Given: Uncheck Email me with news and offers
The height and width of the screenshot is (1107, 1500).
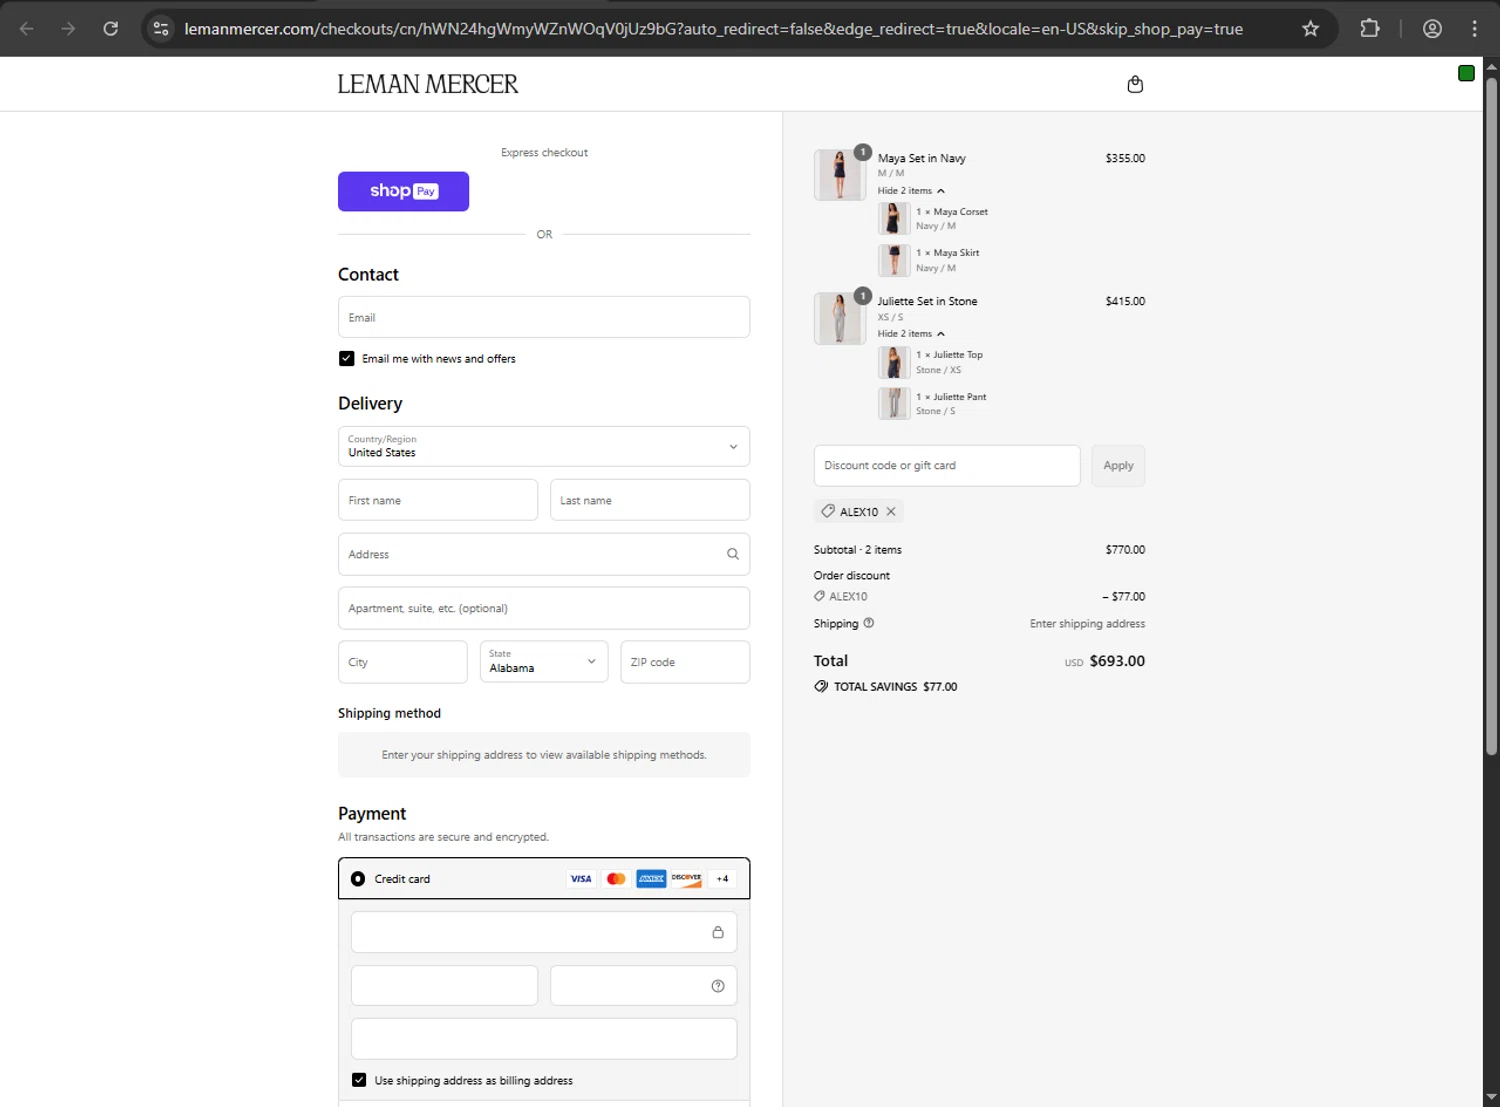Looking at the screenshot, I should pos(347,358).
